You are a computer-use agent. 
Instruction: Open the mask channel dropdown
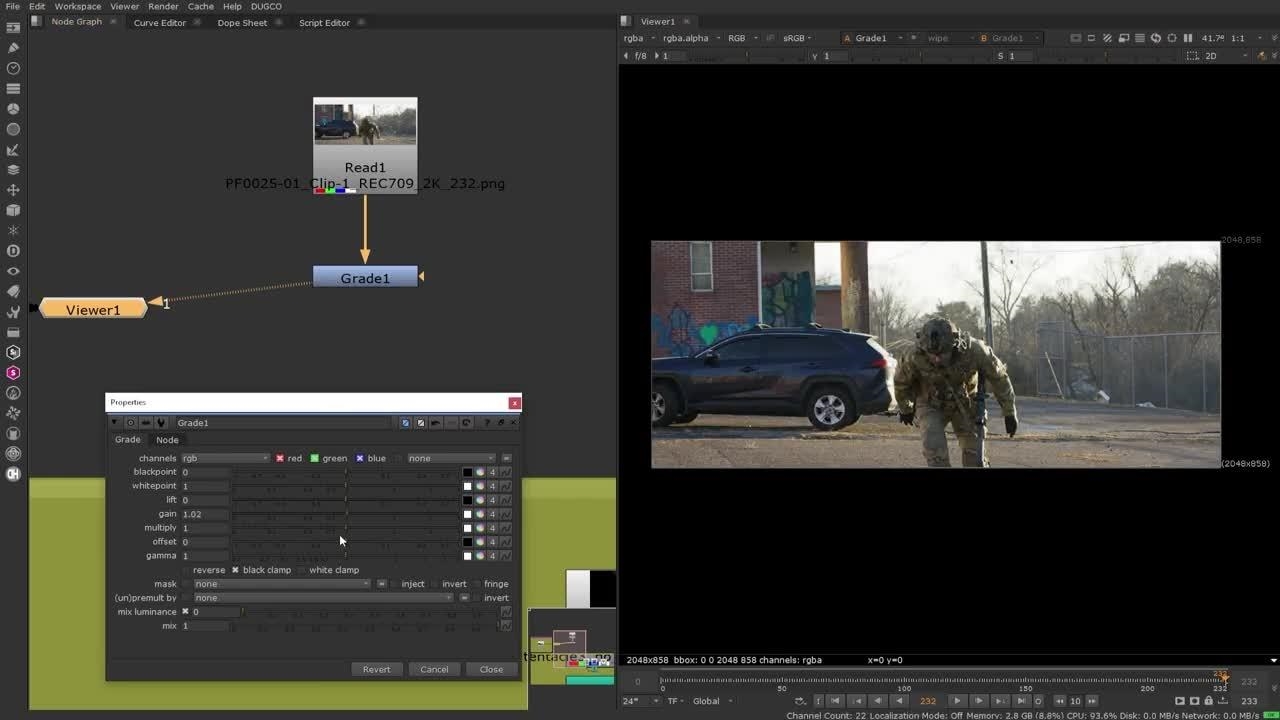click(281, 584)
